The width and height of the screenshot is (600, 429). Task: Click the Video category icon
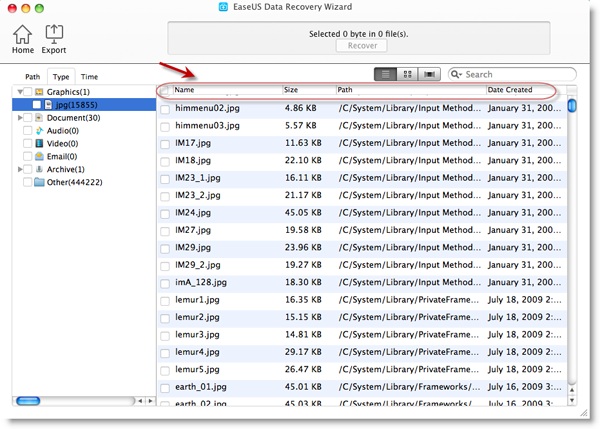point(39,144)
